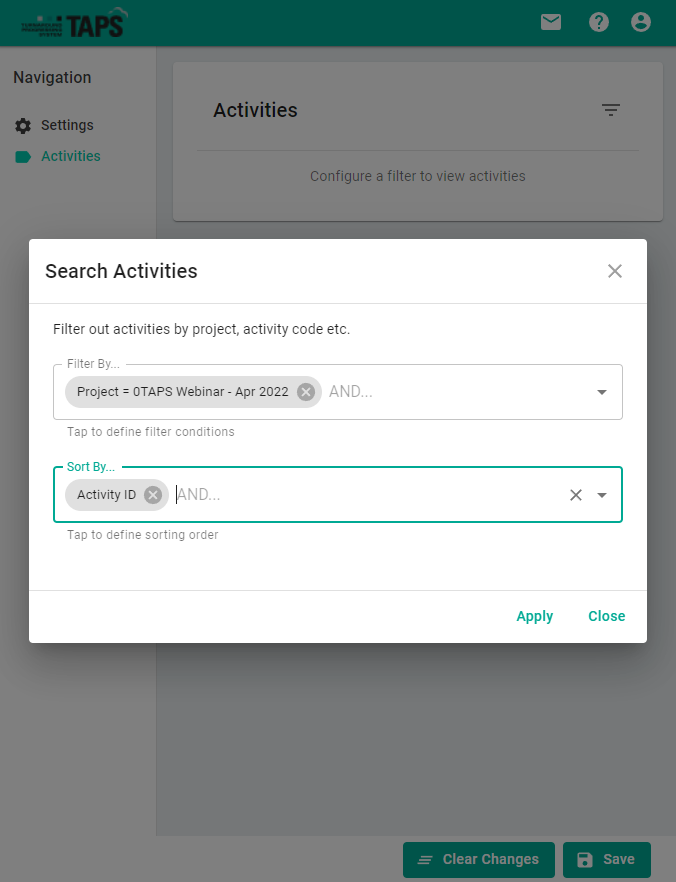
Task: Click the Save button
Action: click(x=606, y=859)
